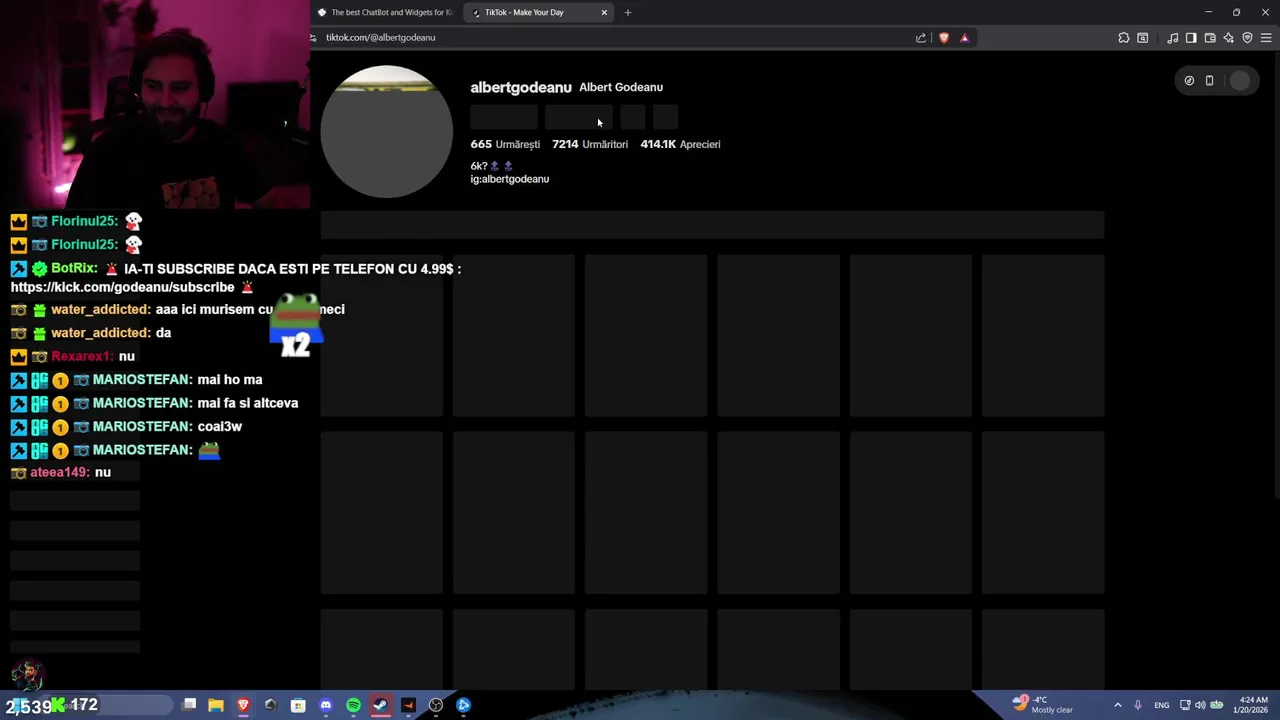1280x720 pixels.
Task: Click site info icon left of URL
Action: click(x=313, y=38)
